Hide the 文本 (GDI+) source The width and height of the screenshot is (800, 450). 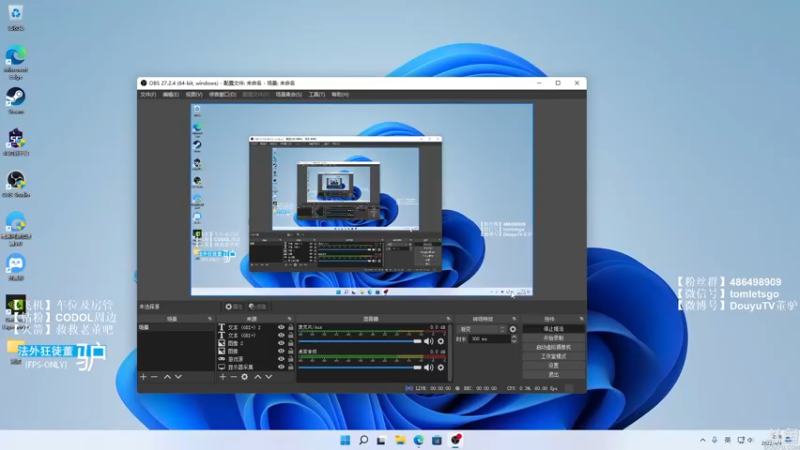[x=281, y=335]
